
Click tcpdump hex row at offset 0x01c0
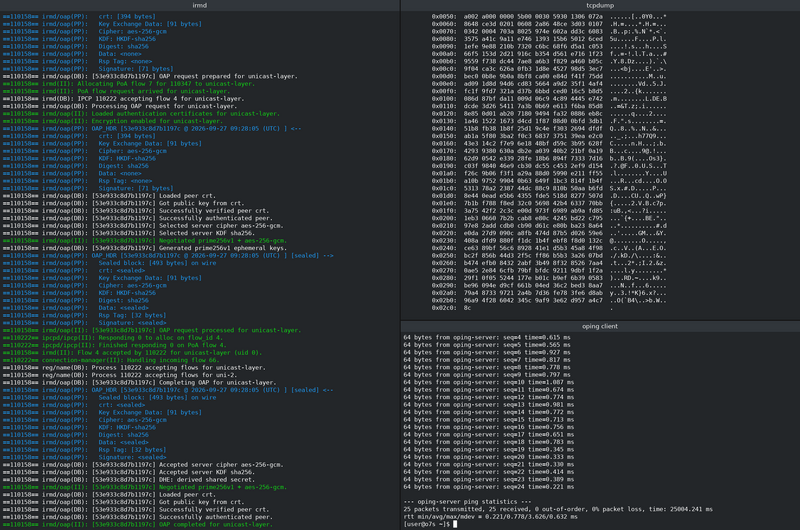(x=549, y=188)
